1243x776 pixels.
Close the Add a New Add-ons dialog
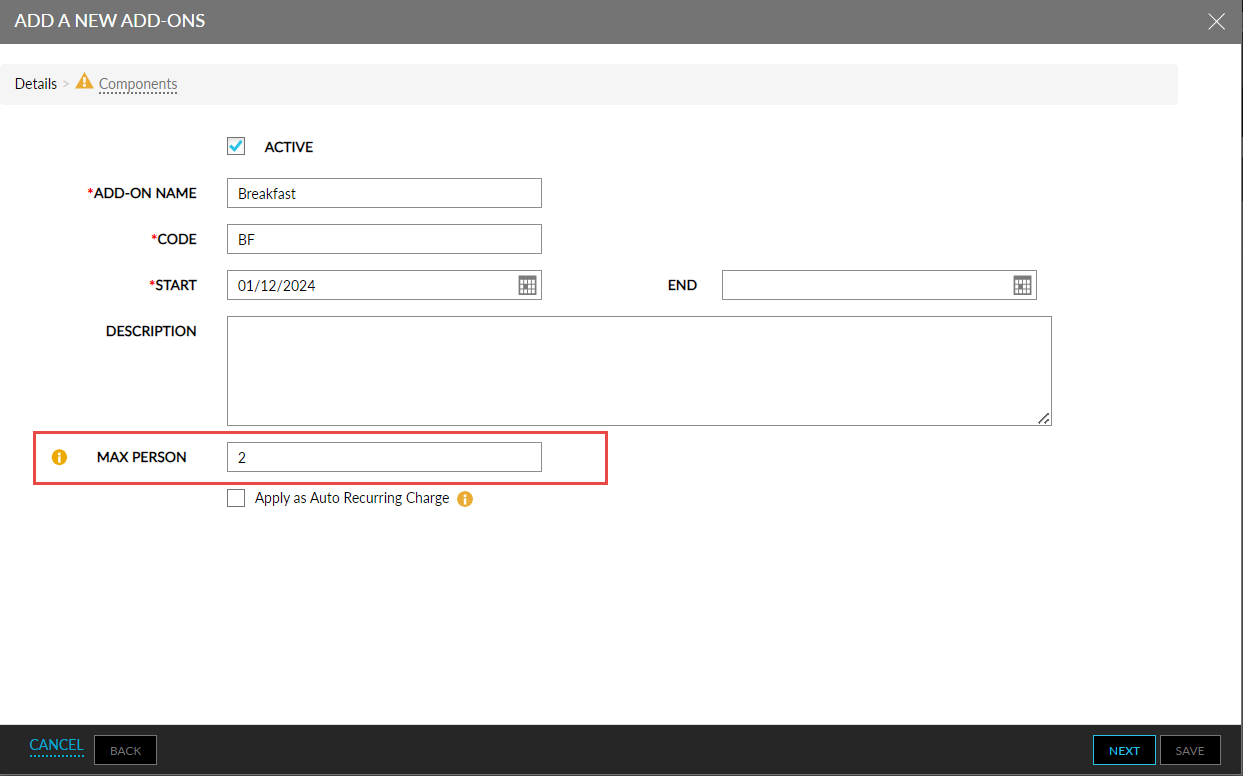(x=1216, y=21)
